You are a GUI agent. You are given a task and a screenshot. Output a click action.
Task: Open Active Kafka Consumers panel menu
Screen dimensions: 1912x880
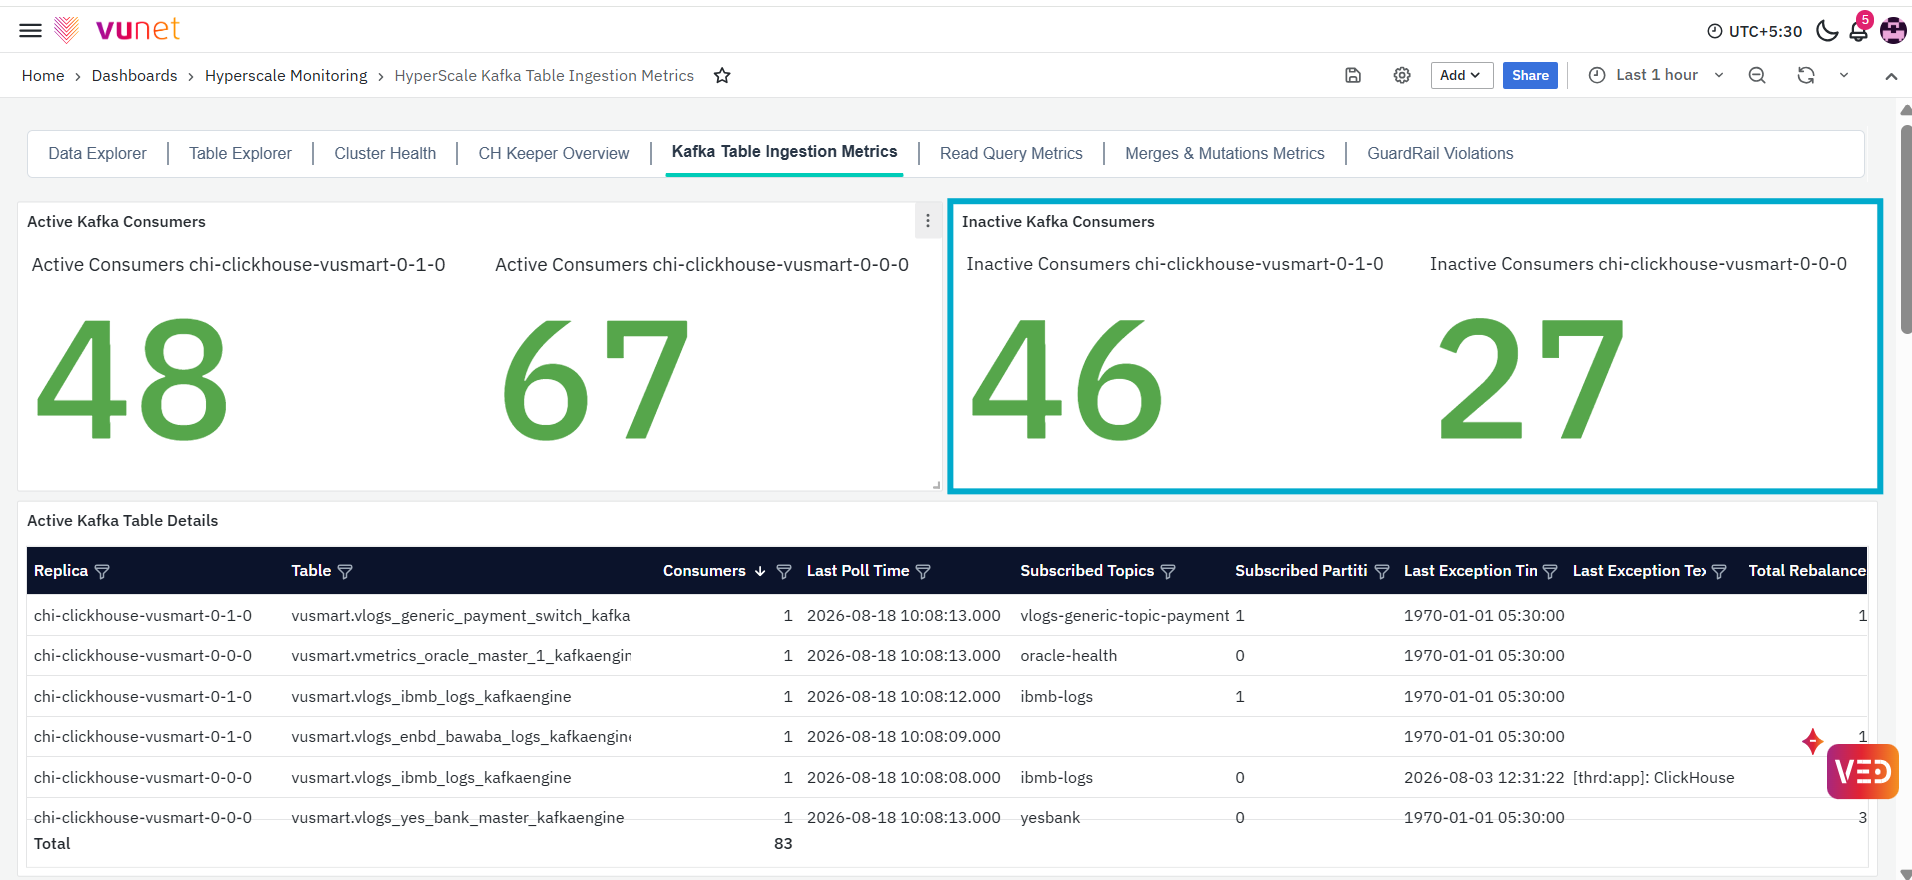pyautogui.click(x=928, y=221)
